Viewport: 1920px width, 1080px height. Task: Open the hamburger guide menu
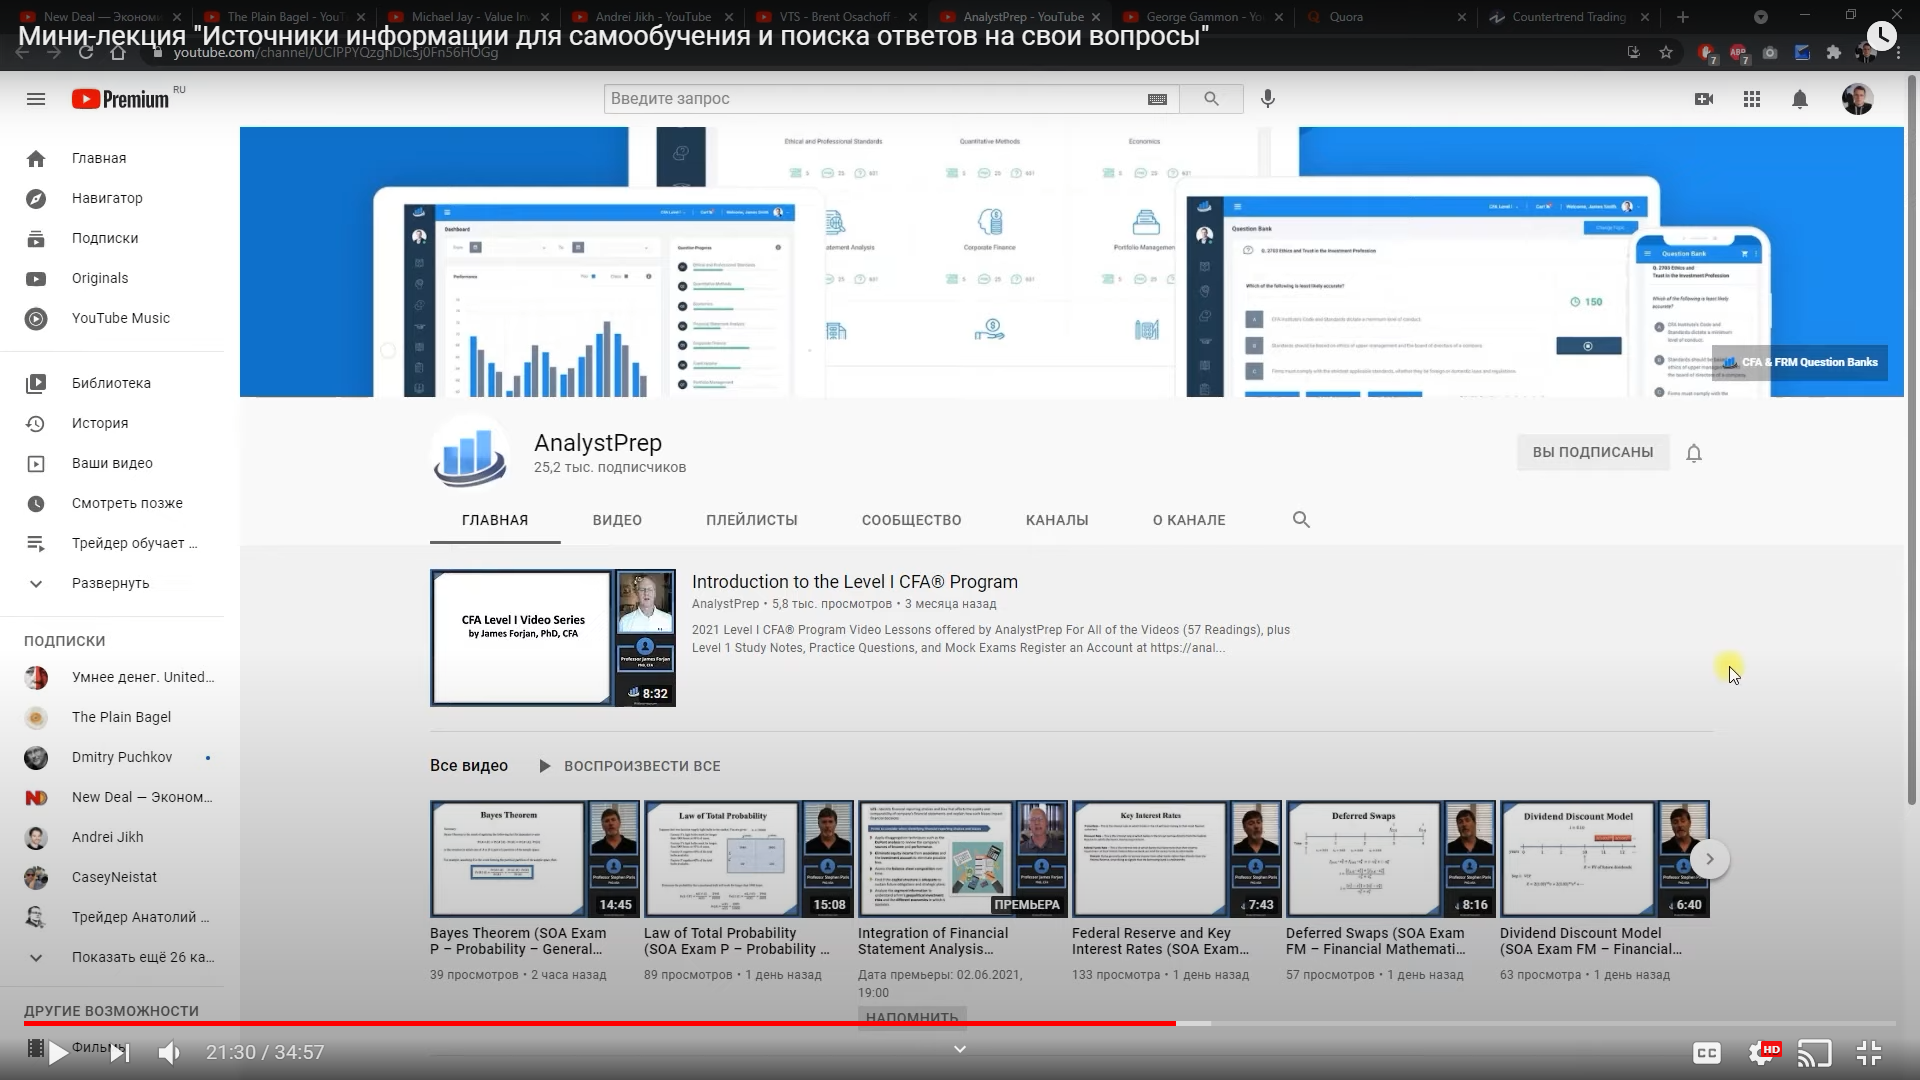(36, 99)
